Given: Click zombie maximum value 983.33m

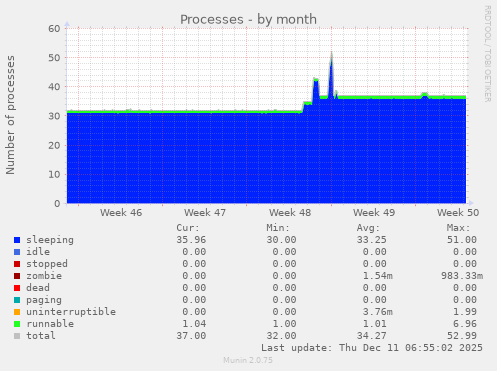Looking at the screenshot, I should click(462, 276).
